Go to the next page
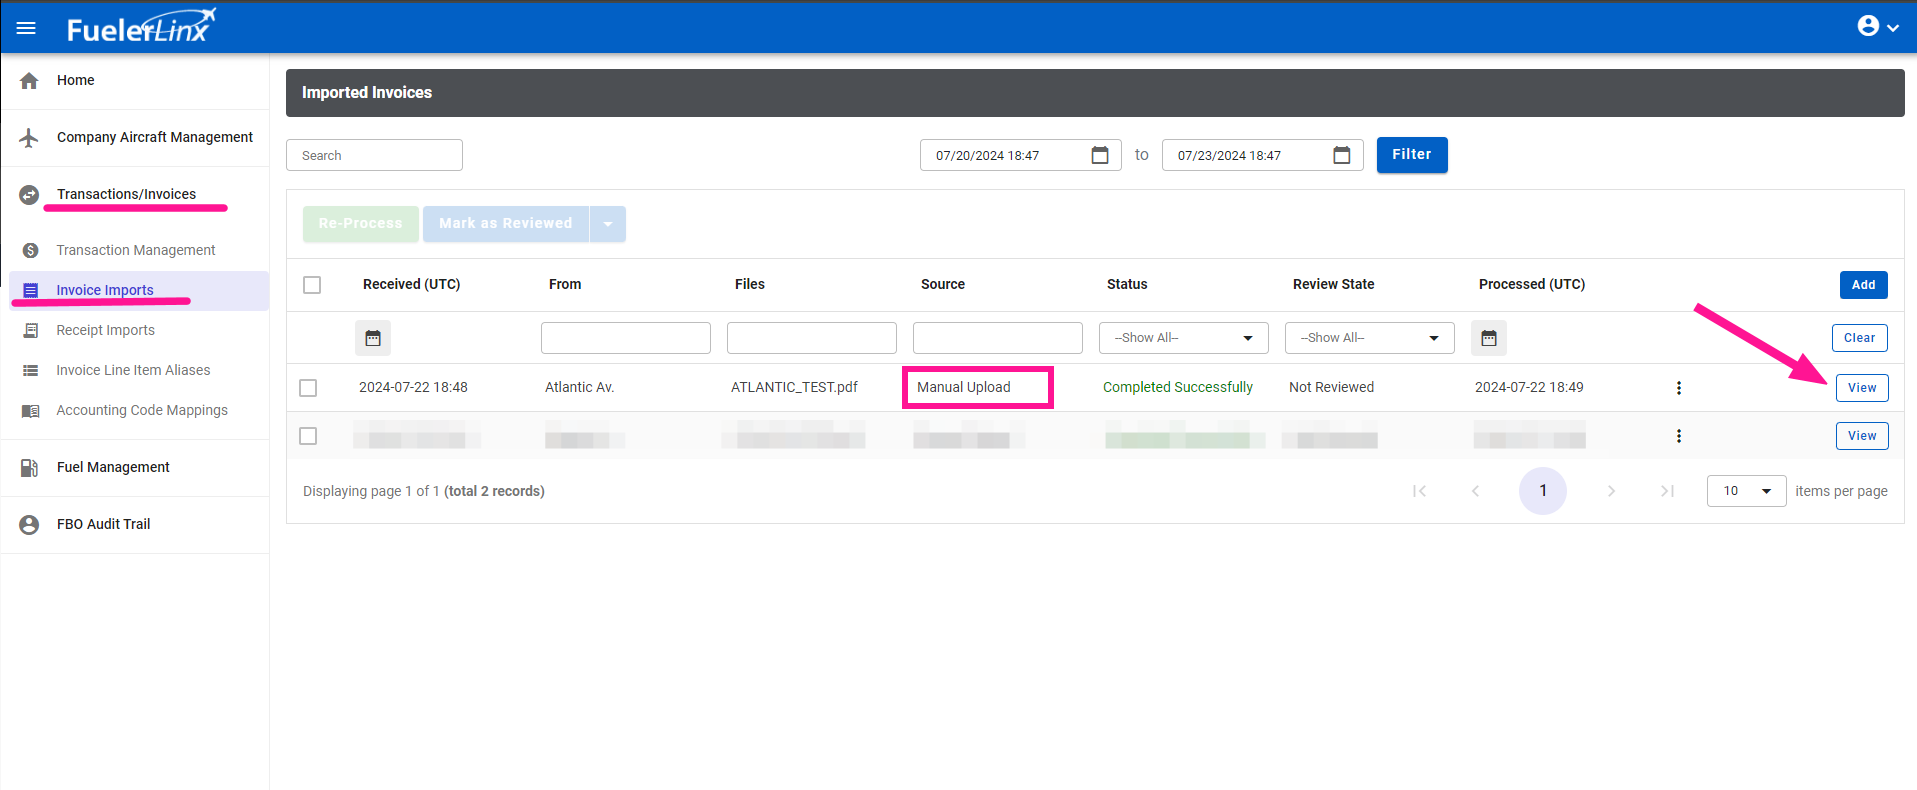The width and height of the screenshot is (1917, 790). coord(1611,491)
